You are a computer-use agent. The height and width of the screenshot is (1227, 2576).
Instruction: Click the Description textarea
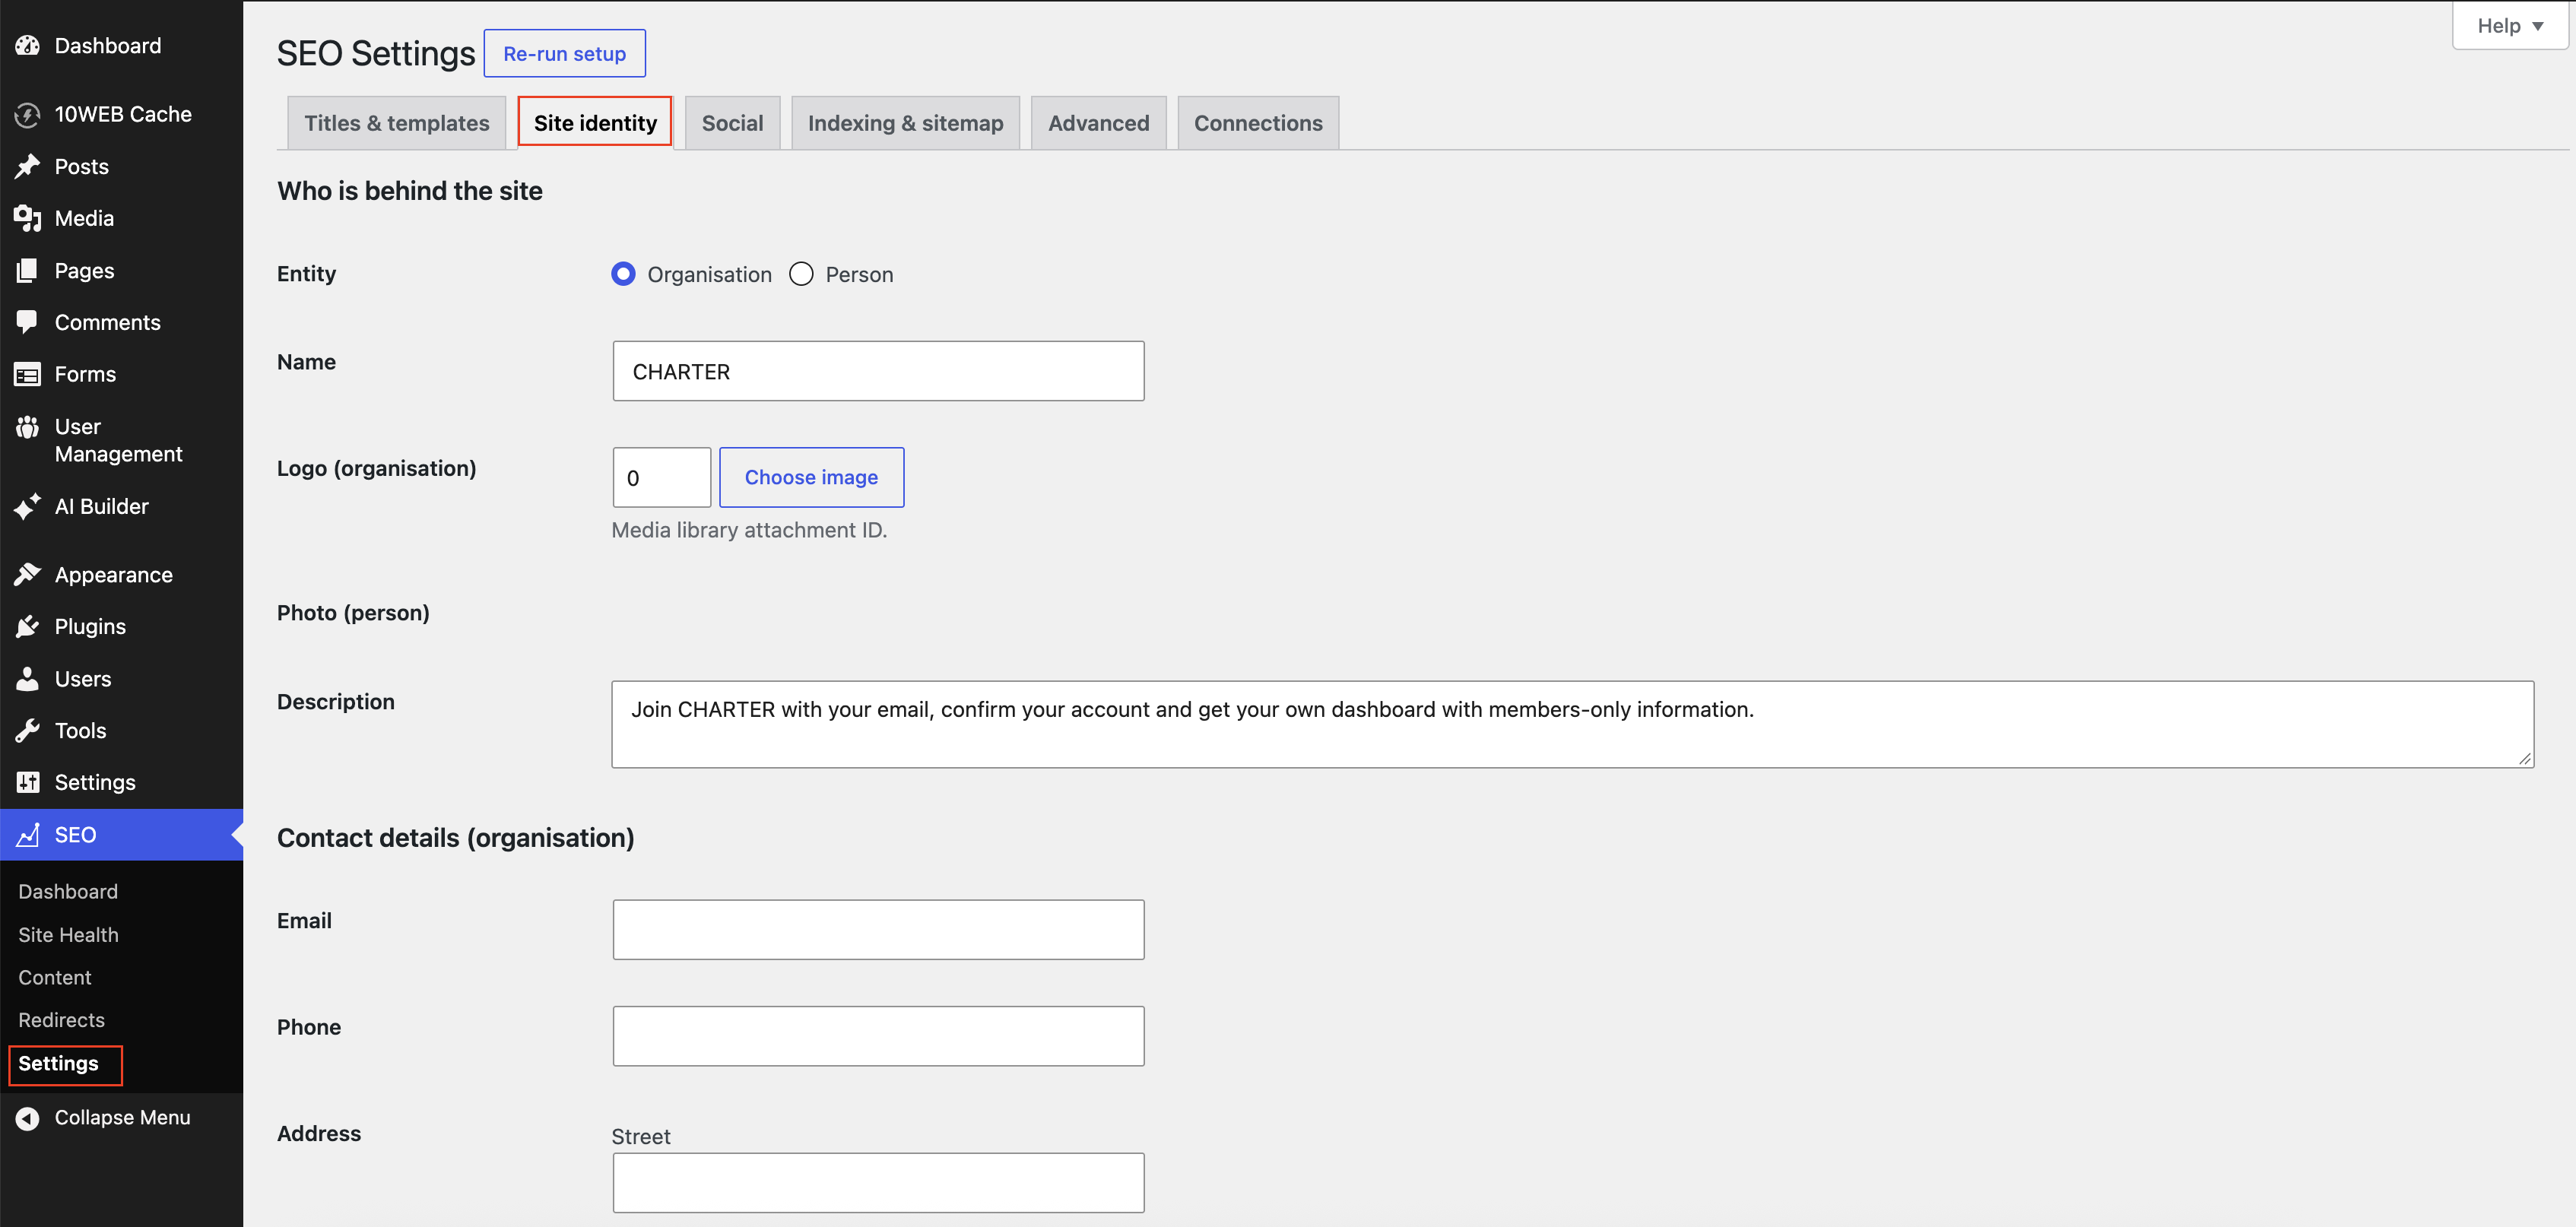[1572, 724]
